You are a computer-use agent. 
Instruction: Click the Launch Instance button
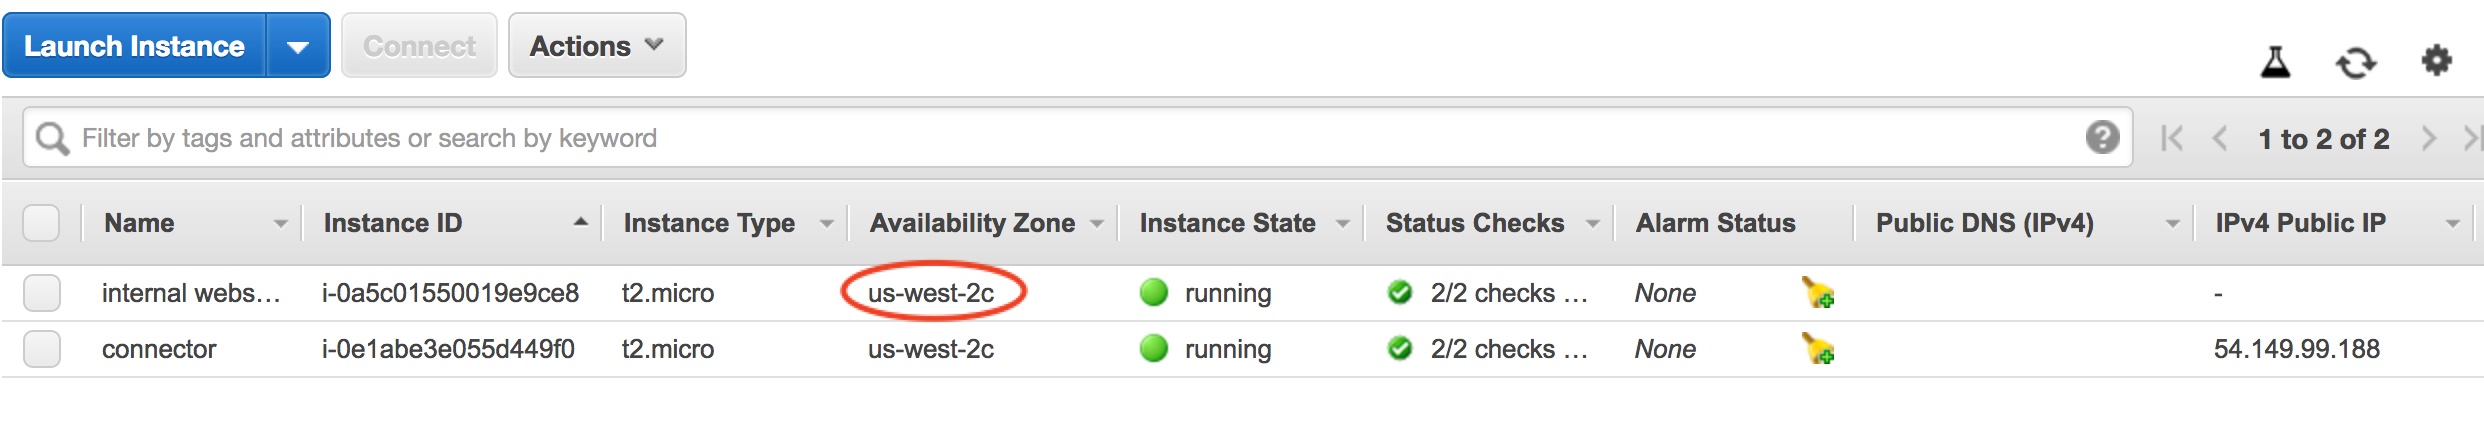click(134, 46)
